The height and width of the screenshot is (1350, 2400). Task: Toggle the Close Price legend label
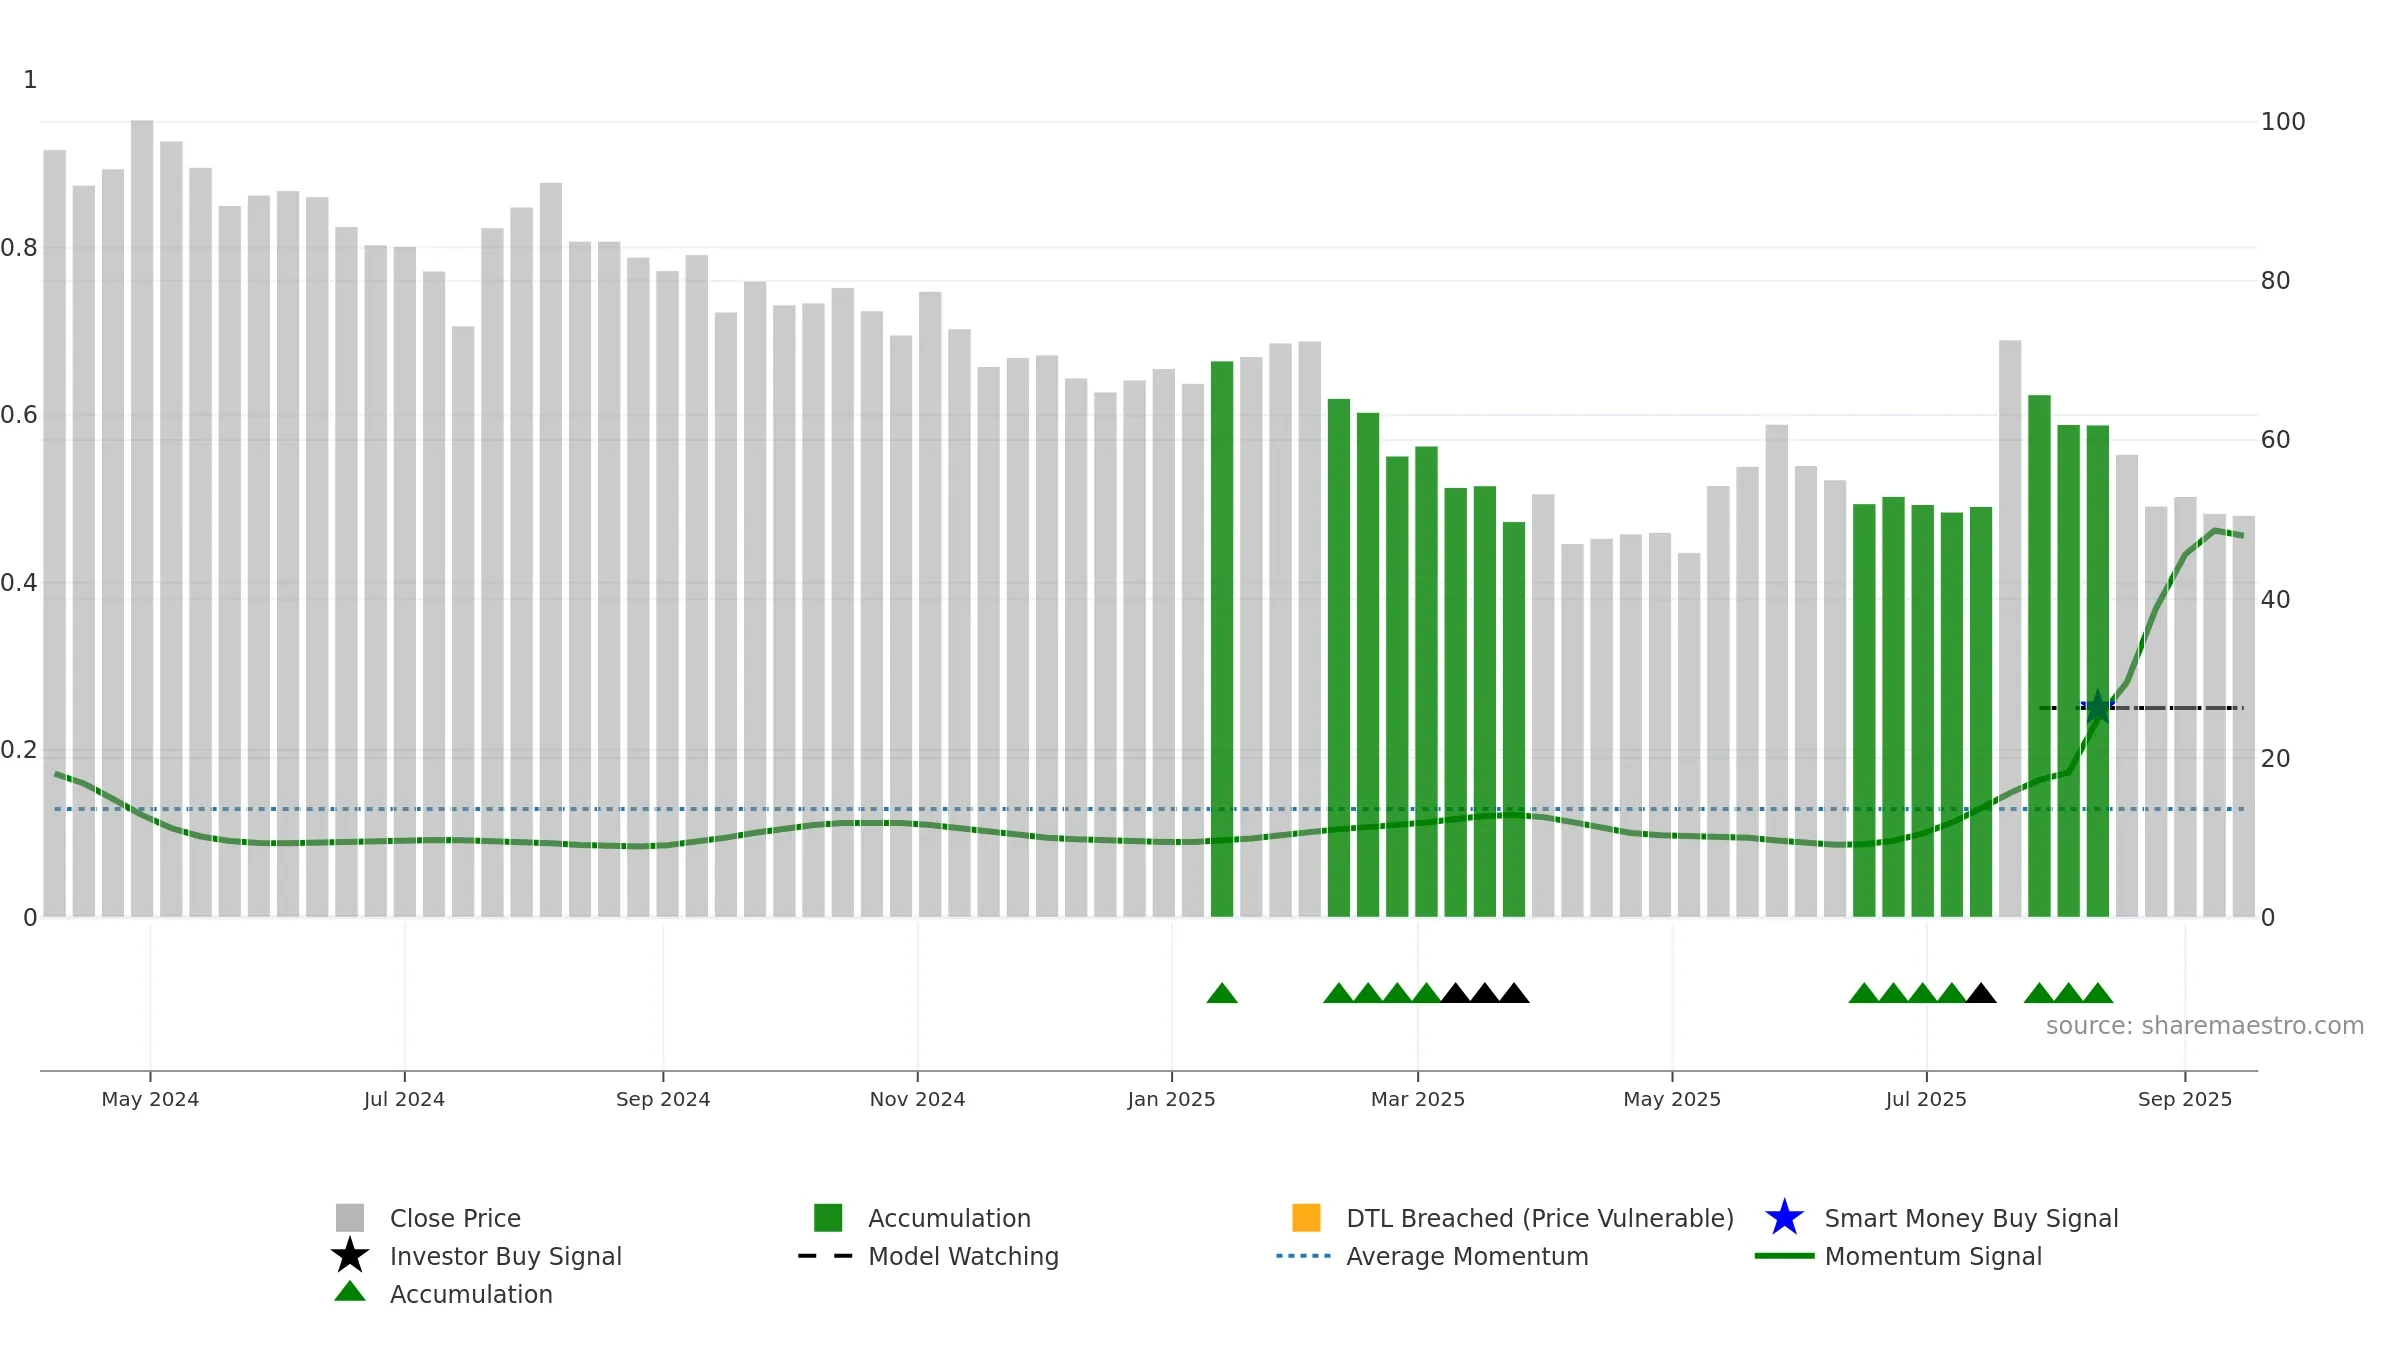(455, 1218)
